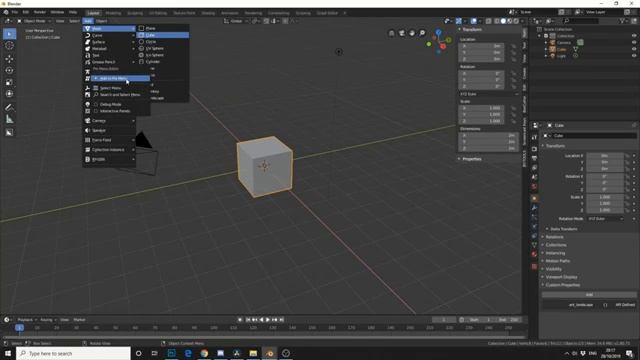640x360 pixels.
Task: Expand the Relations panel
Action: [x=554, y=237]
